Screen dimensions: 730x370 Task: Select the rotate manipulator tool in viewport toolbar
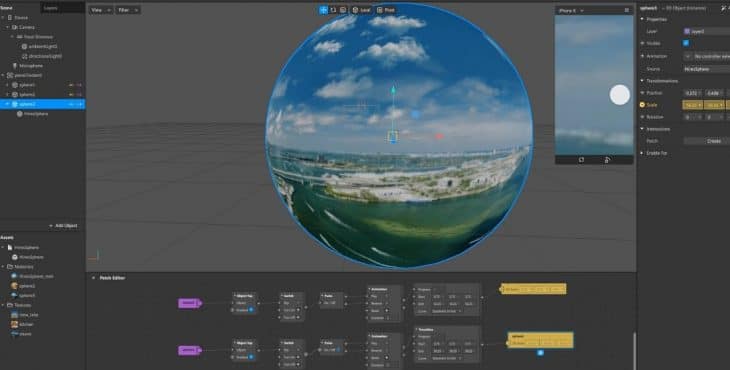[x=333, y=10]
